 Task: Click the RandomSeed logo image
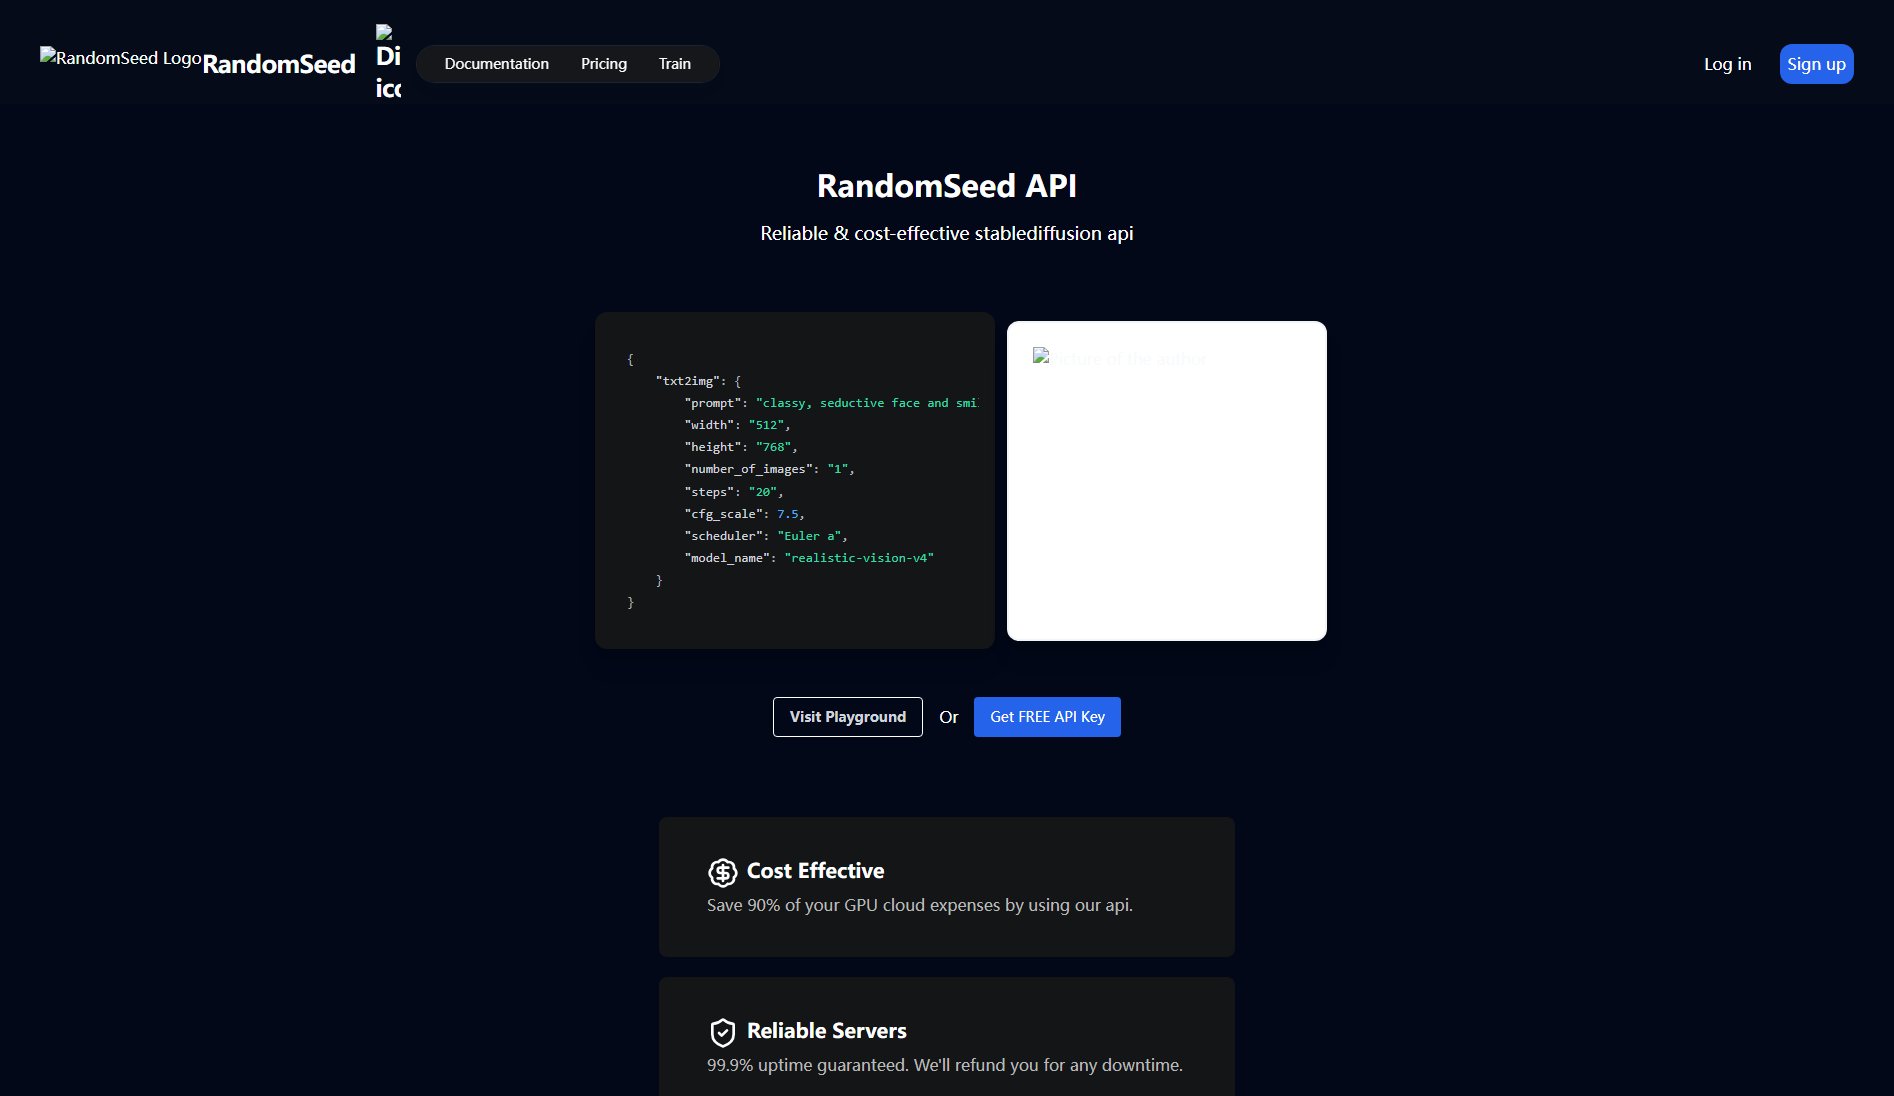pyautogui.click(x=121, y=58)
